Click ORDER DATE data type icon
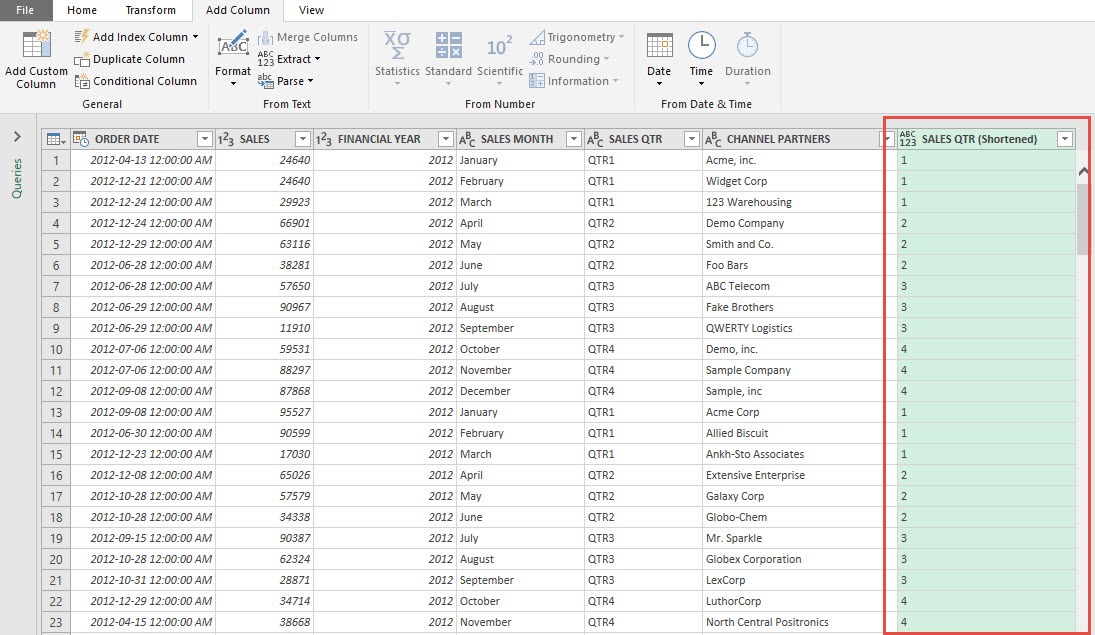 point(80,139)
